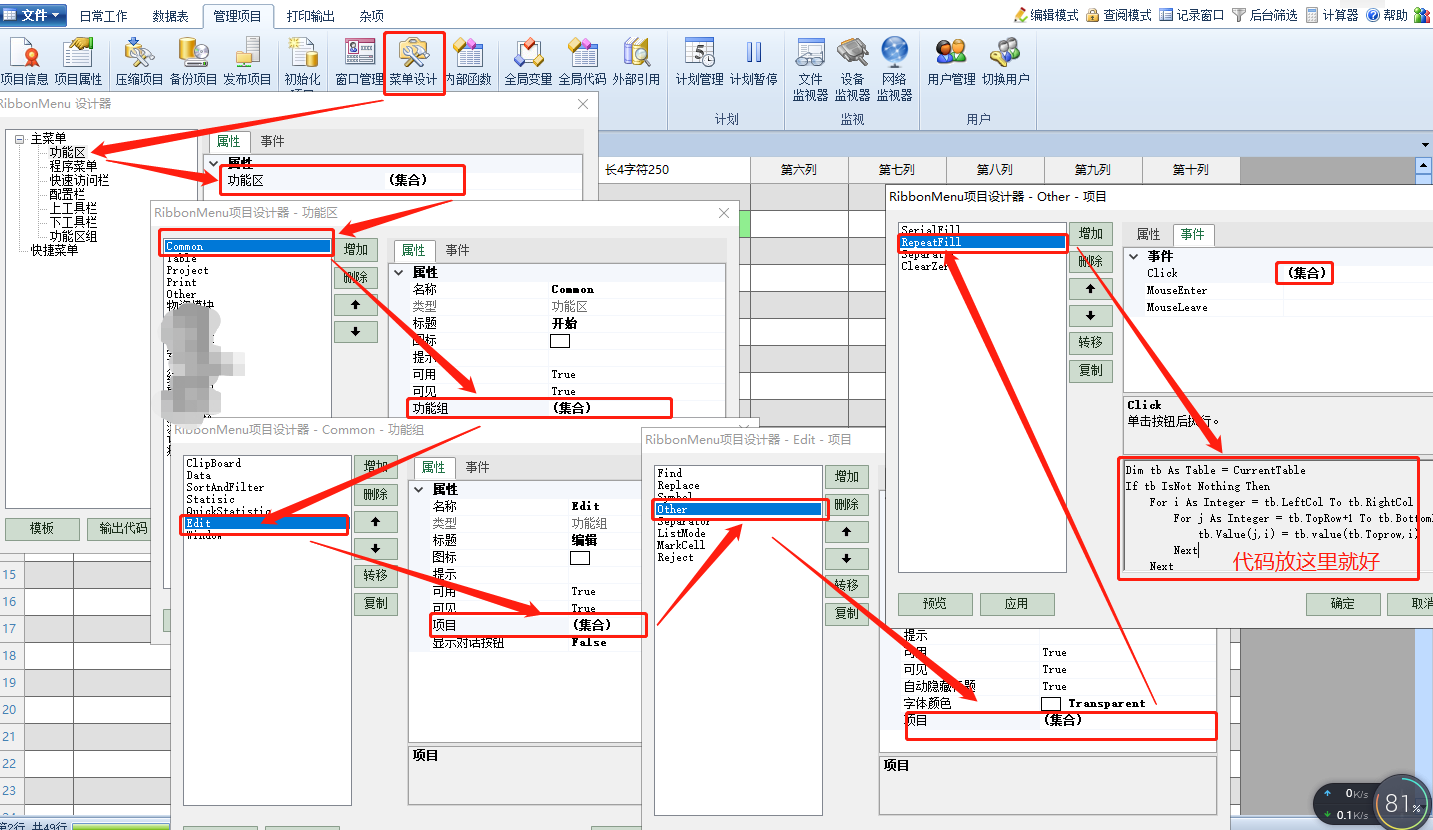The height and width of the screenshot is (830, 1433).
Task: Click 模板 button in RibbonMenu 设计器
Action: (42, 529)
